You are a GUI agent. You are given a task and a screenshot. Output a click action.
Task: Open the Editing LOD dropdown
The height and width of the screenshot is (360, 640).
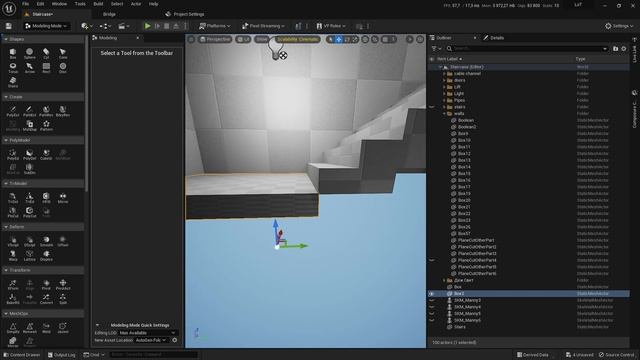point(147,333)
